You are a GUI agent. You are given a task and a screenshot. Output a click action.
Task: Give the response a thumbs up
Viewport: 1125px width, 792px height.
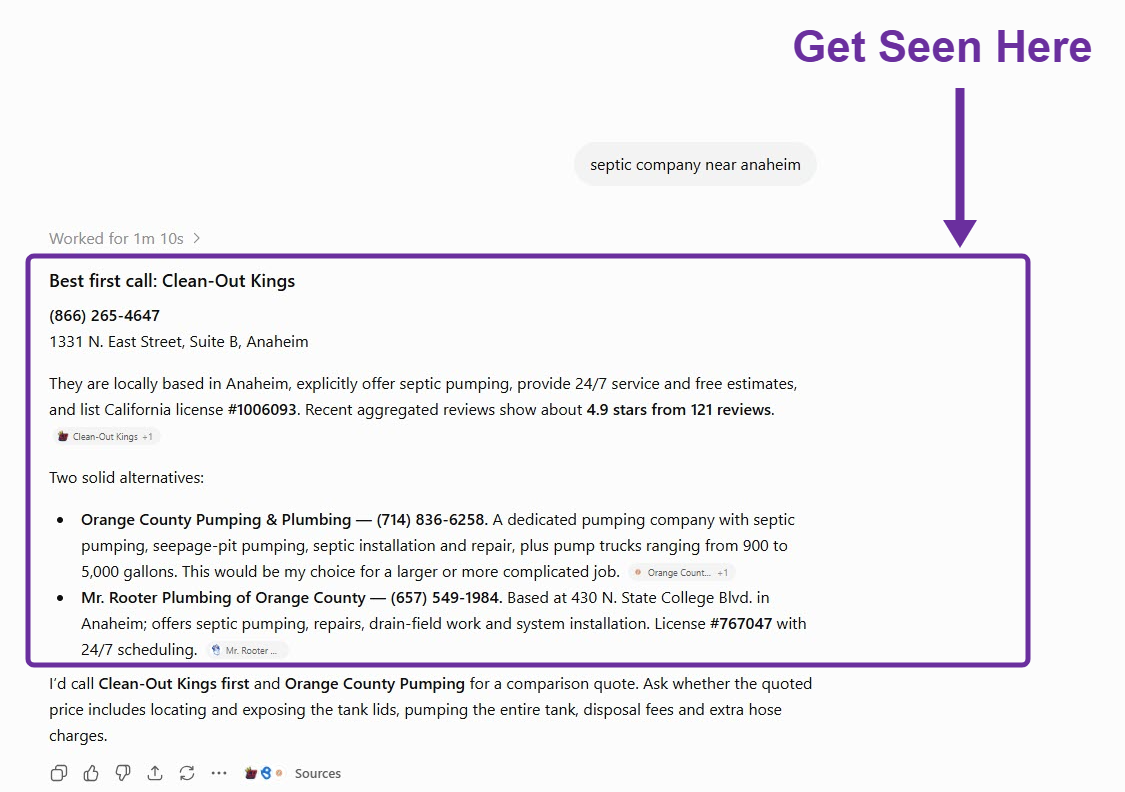tap(91, 773)
